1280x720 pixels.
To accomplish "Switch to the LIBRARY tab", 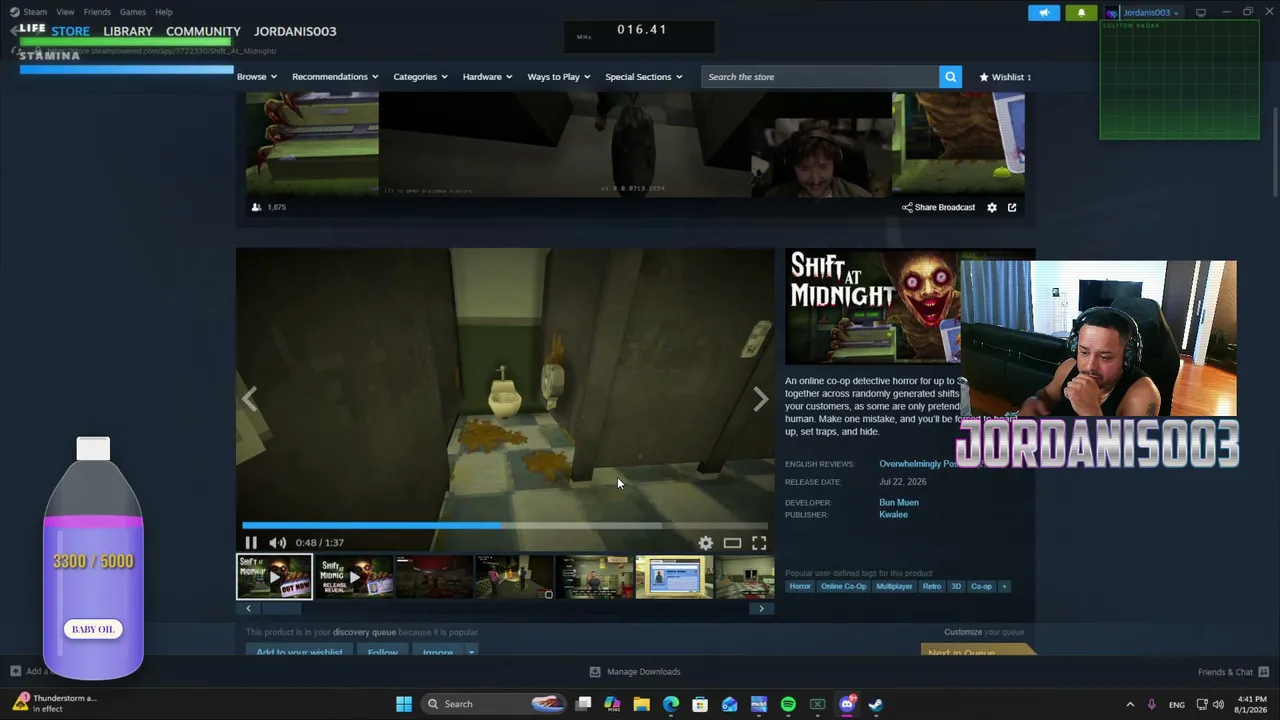I will coord(128,31).
